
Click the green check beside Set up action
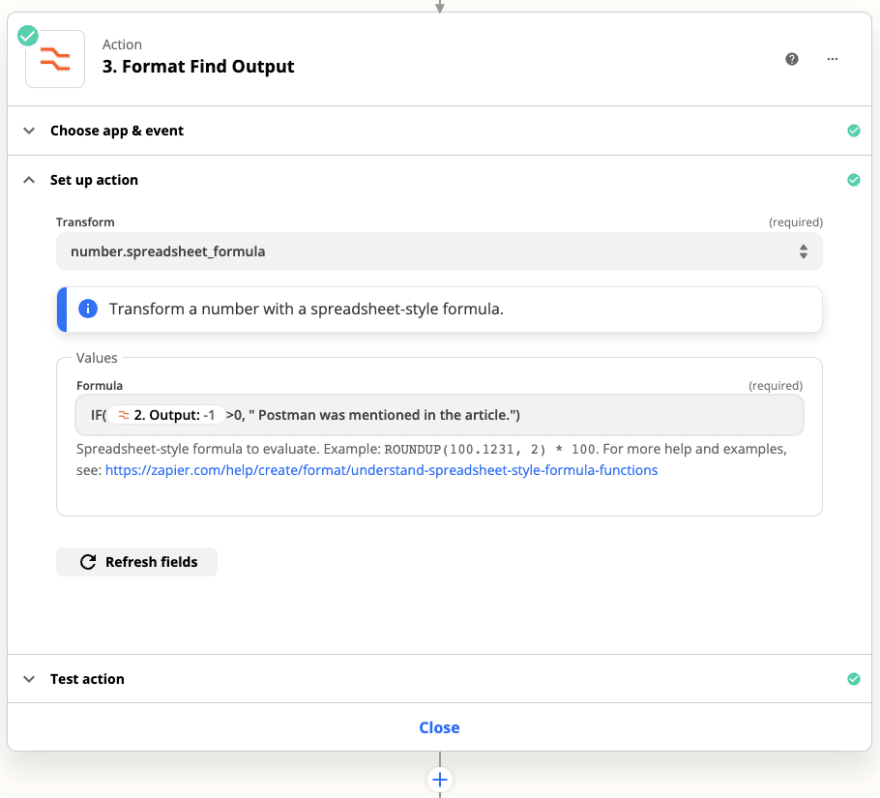pyautogui.click(x=854, y=180)
